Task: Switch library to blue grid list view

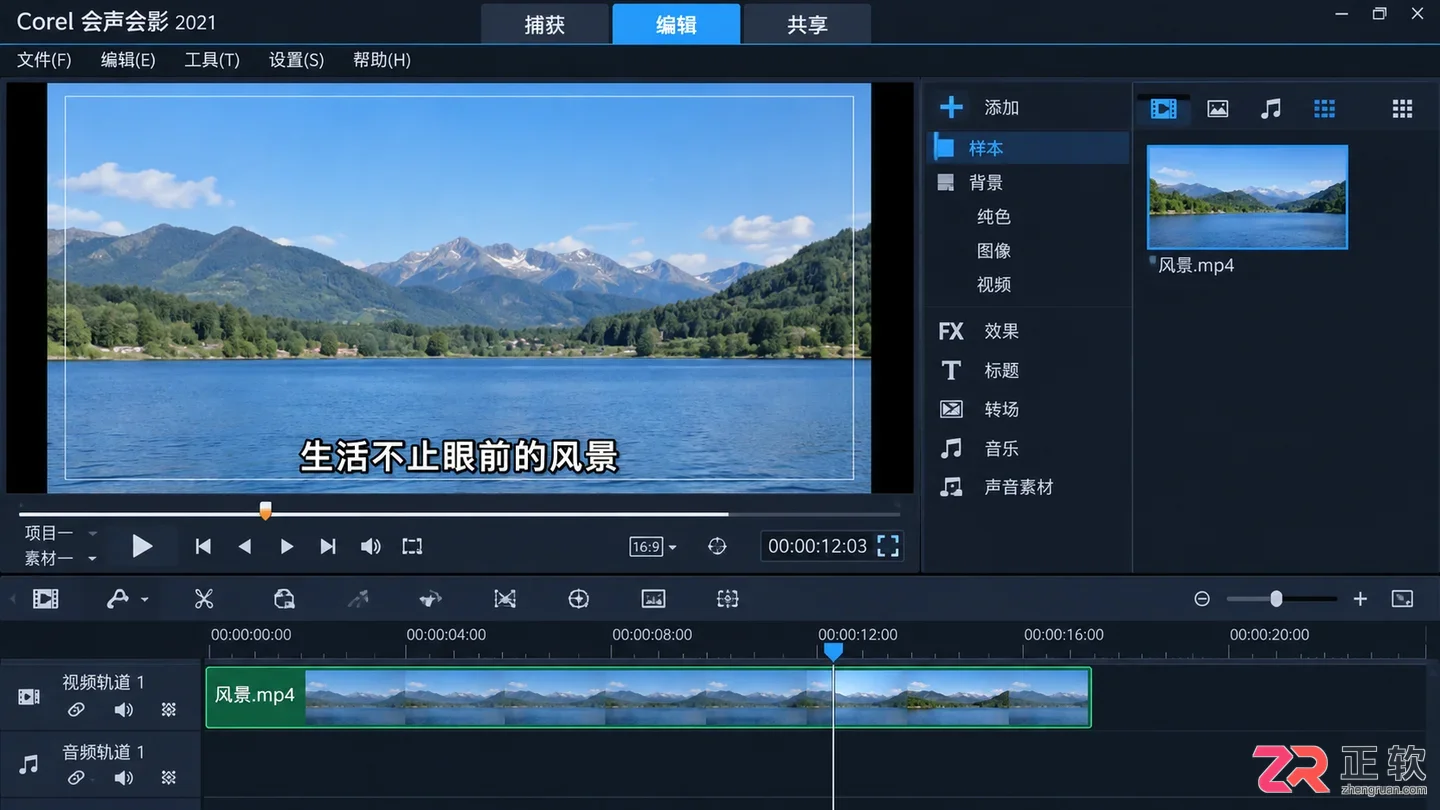Action: [x=1325, y=109]
